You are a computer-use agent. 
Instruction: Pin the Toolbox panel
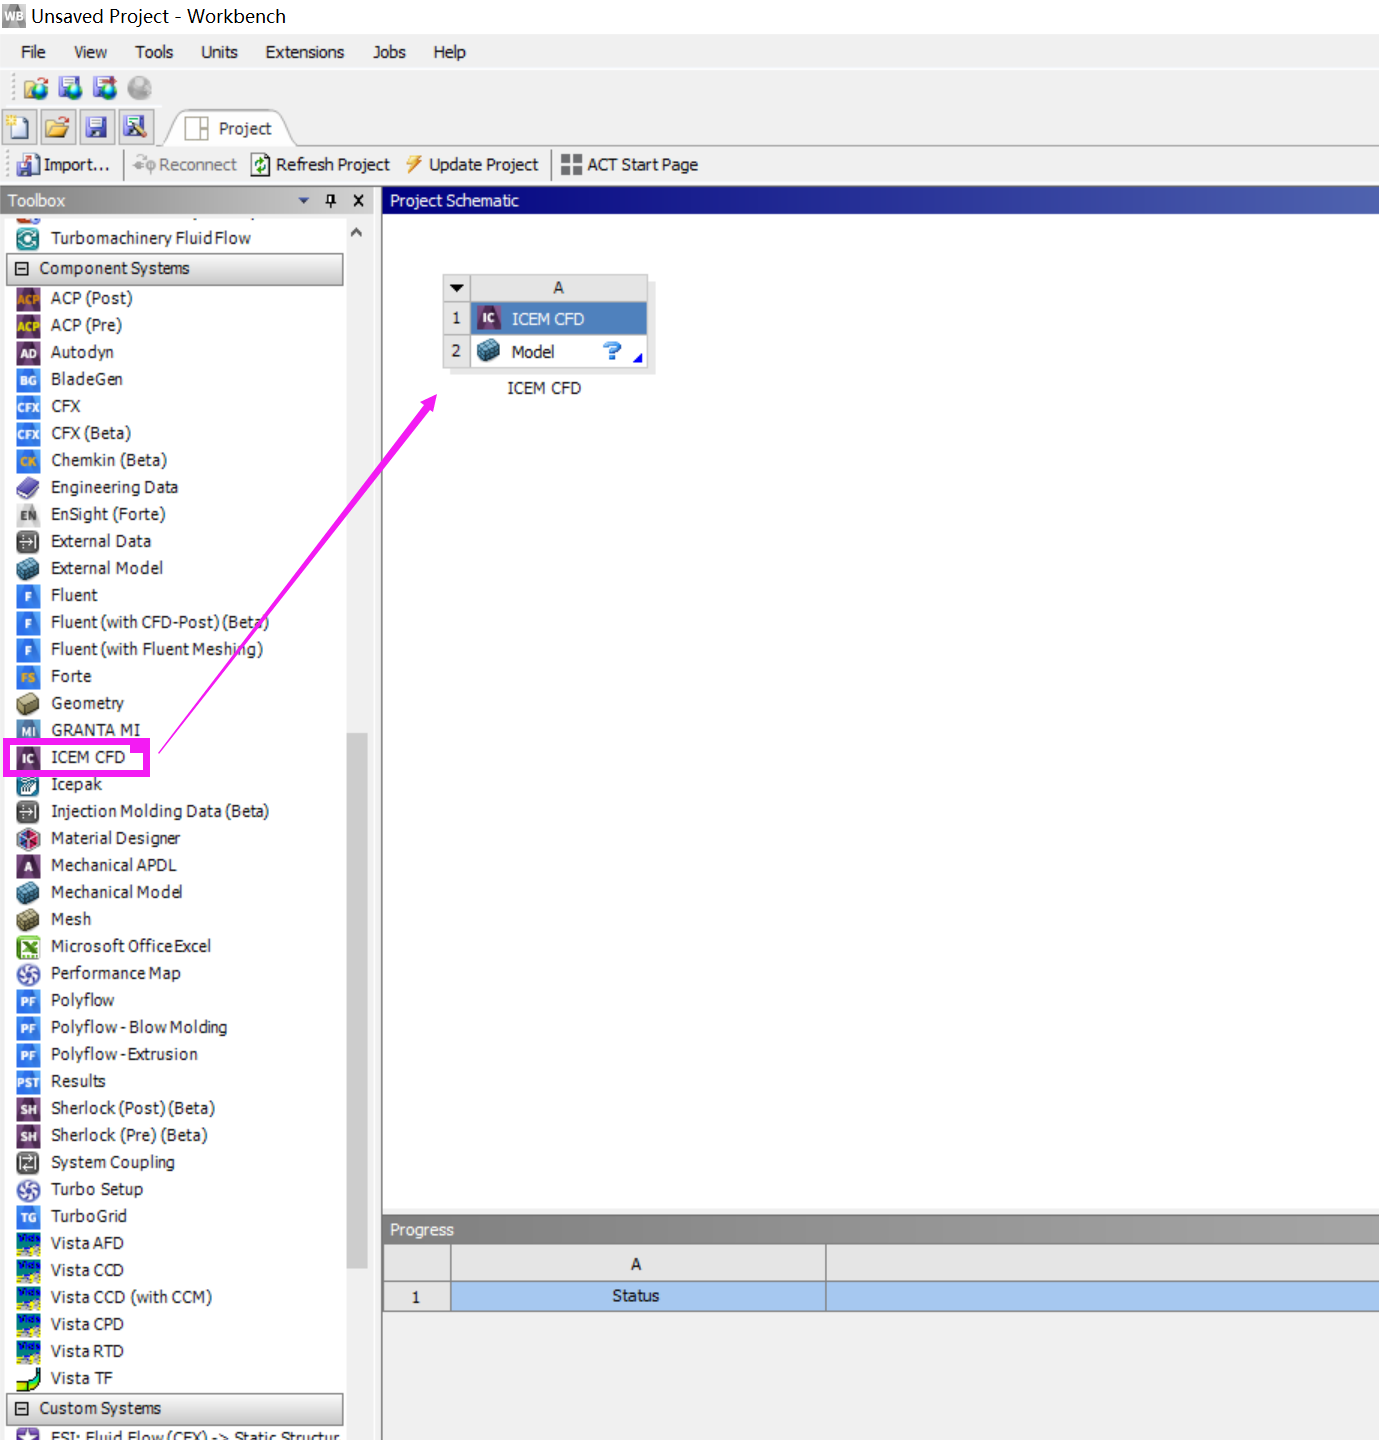331,201
